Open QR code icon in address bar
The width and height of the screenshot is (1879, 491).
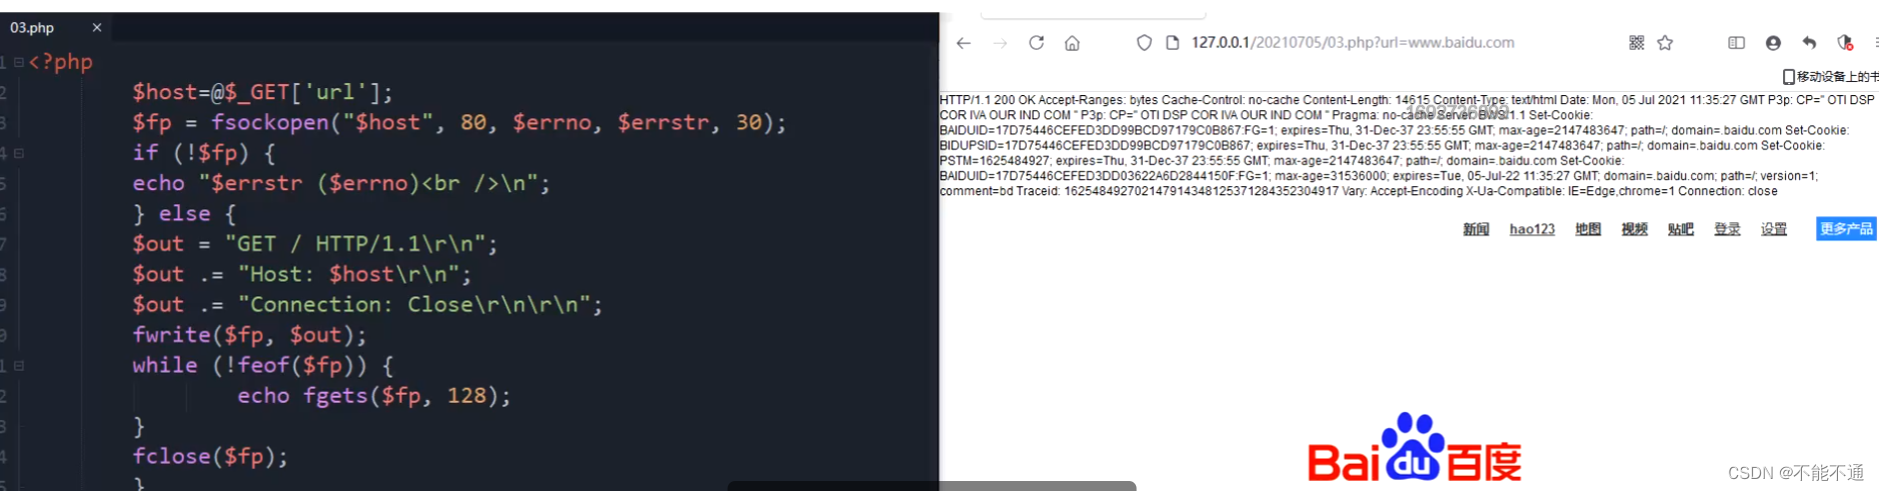pos(1636,43)
